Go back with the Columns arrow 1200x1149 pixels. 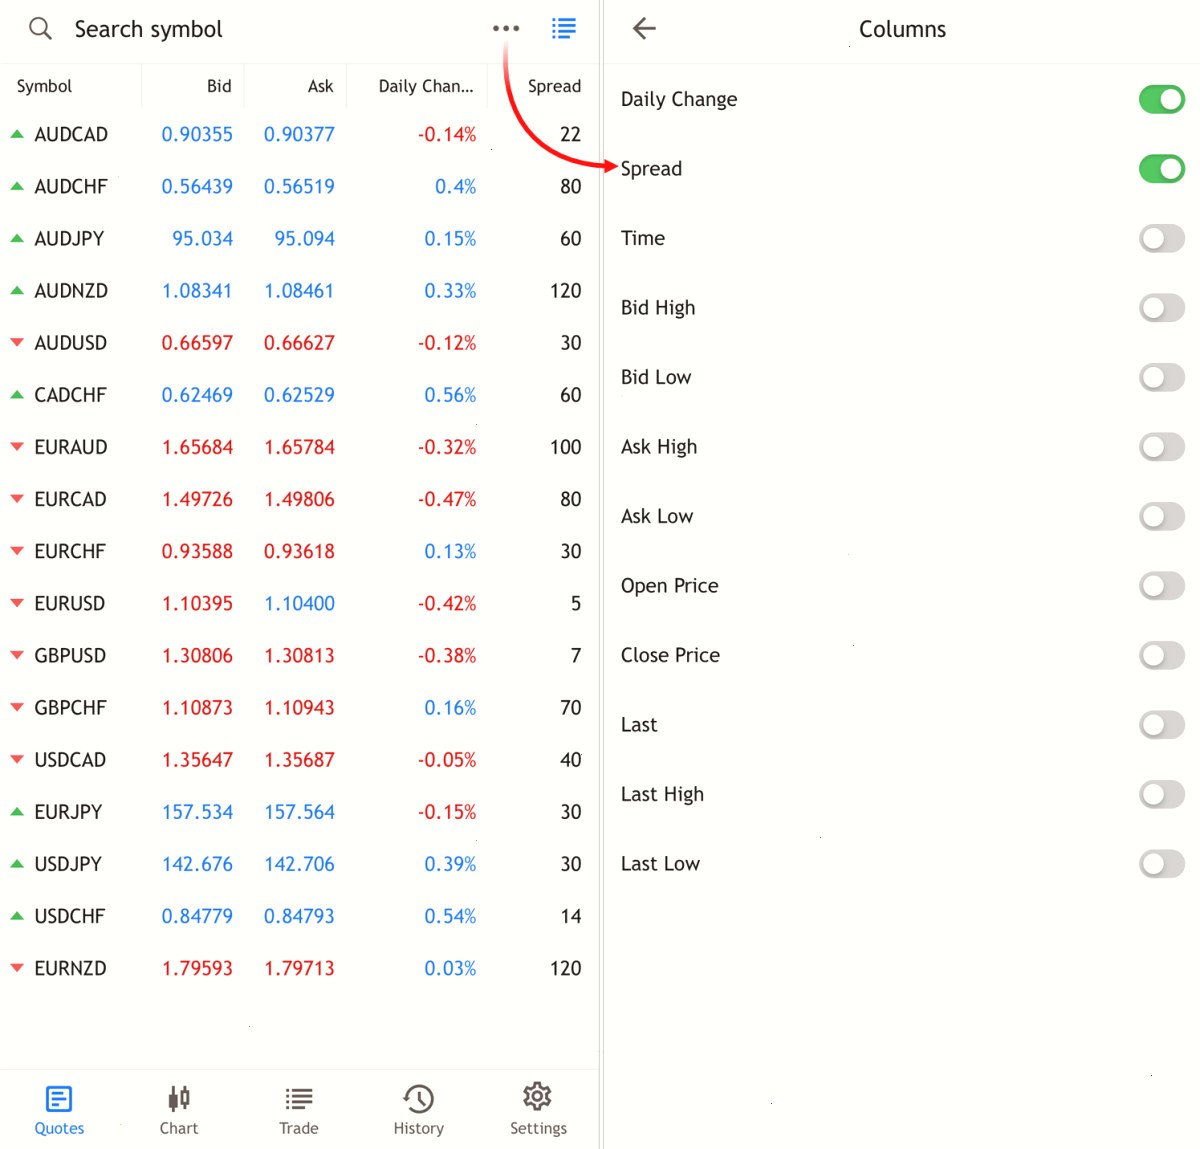[x=644, y=28]
